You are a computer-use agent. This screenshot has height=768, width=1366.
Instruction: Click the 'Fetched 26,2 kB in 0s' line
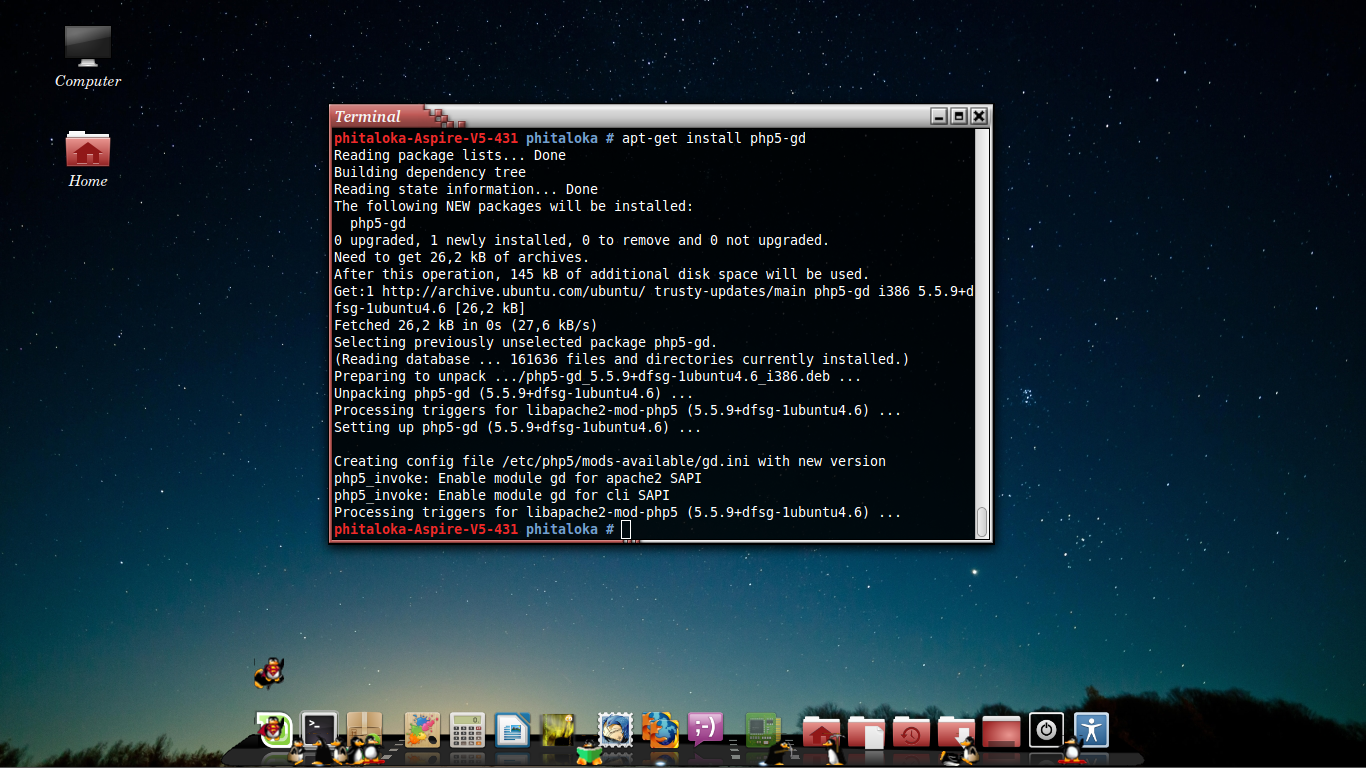[466, 325]
